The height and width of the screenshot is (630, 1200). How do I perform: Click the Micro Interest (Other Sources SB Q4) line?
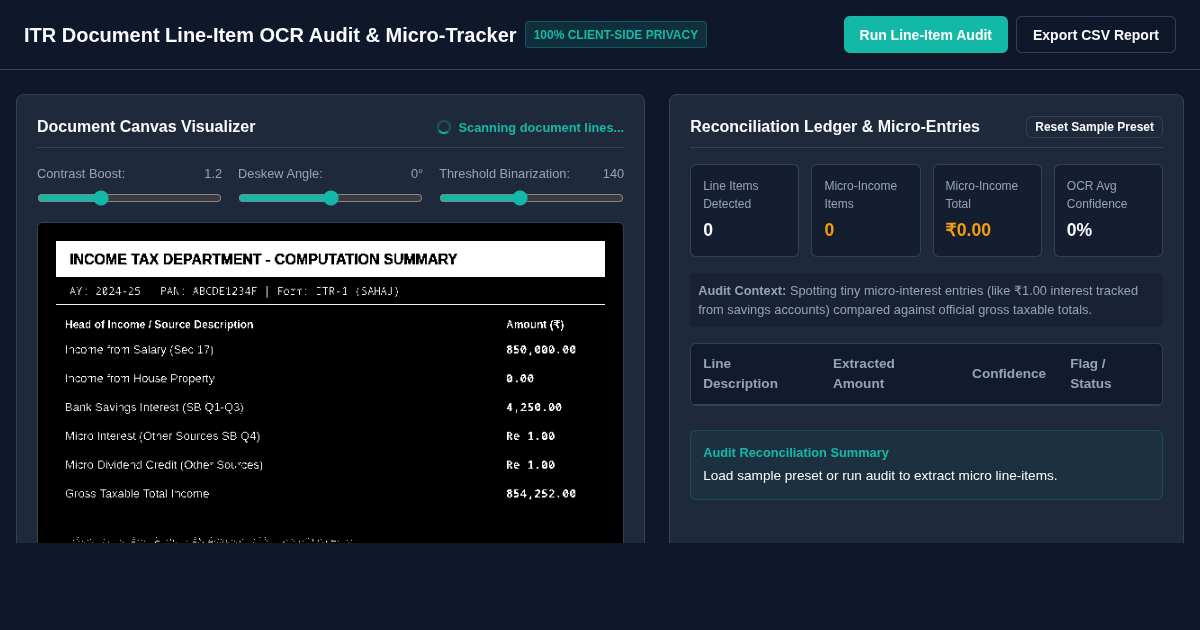pyautogui.click(x=162, y=436)
